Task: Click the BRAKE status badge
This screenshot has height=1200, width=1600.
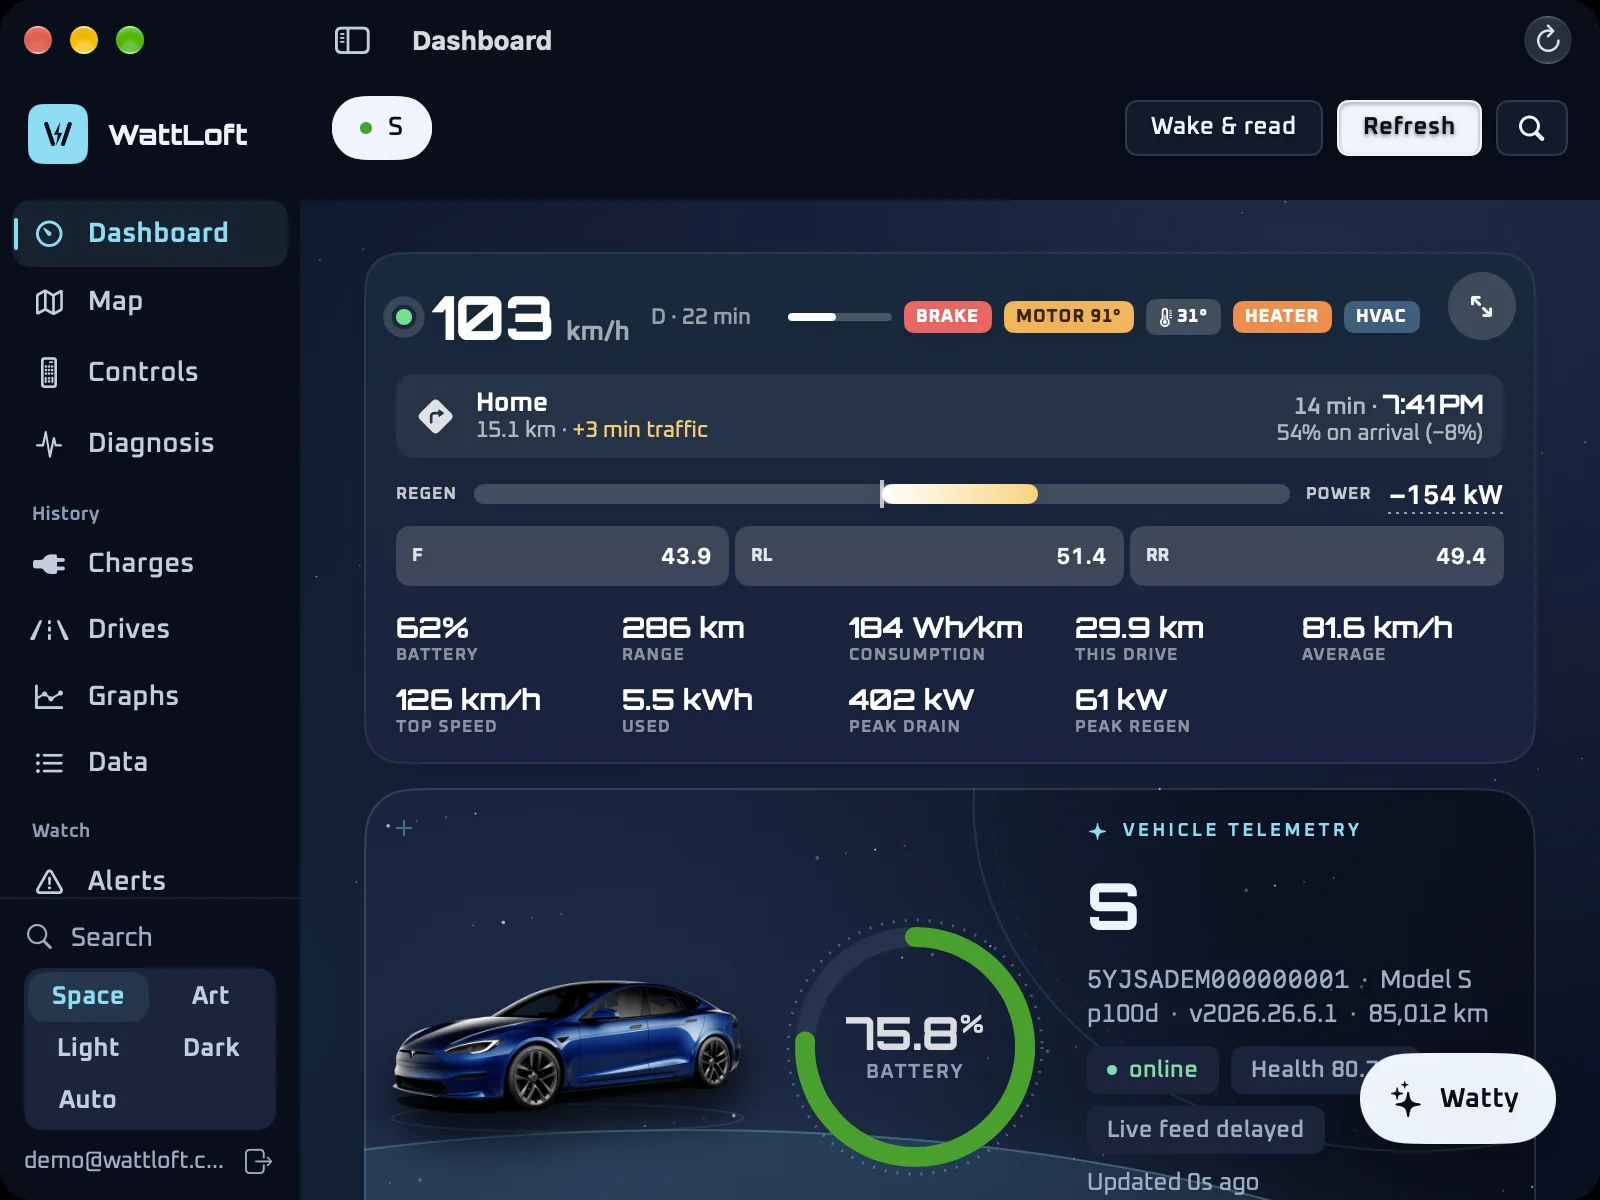Action: pyautogui.click(x=947, y=316)
